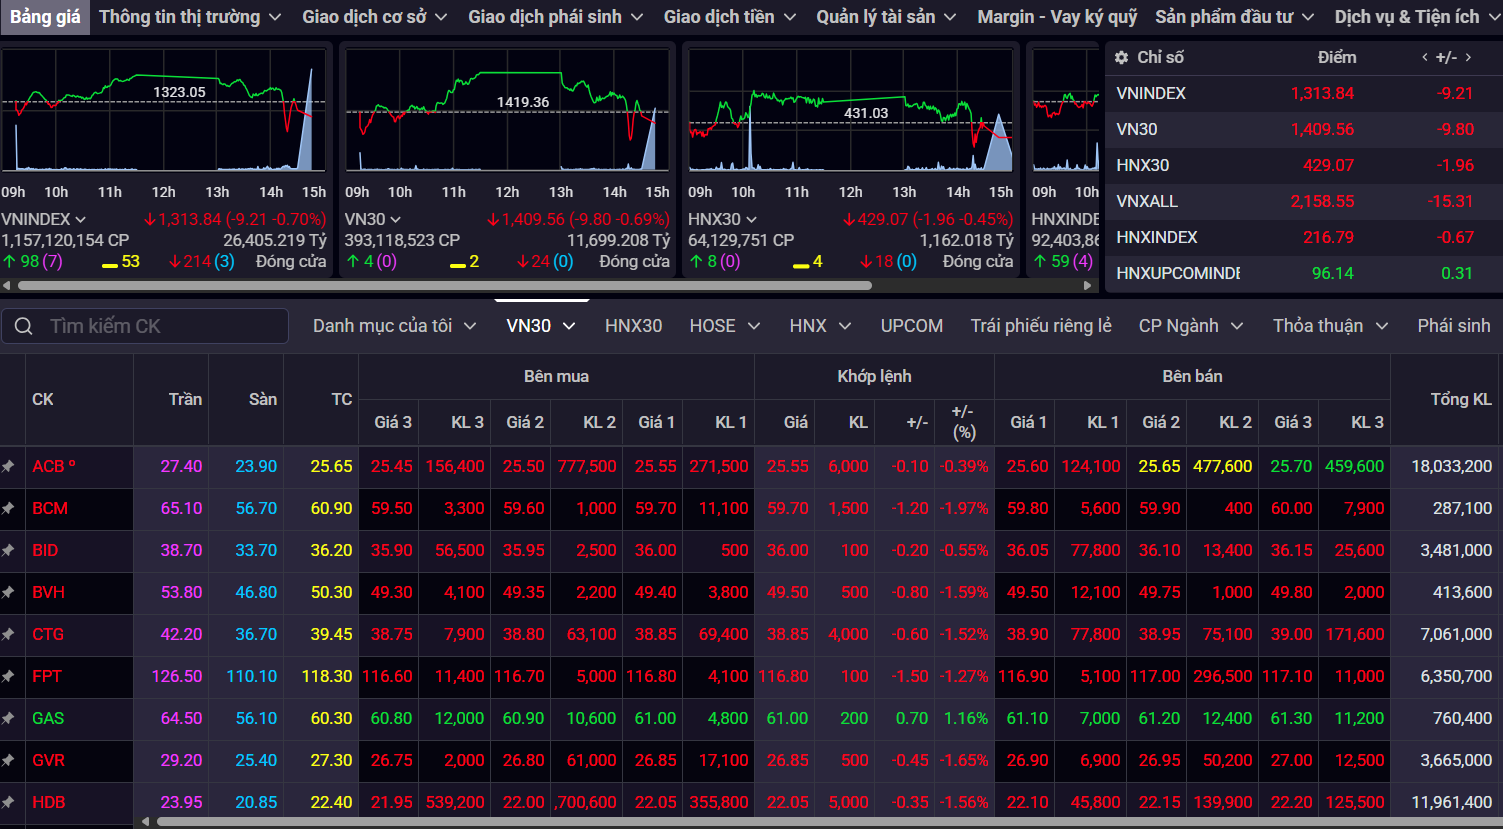Click table scrollbar left arrow
This screenshot has height=829, width=1503.
[146, 822]
